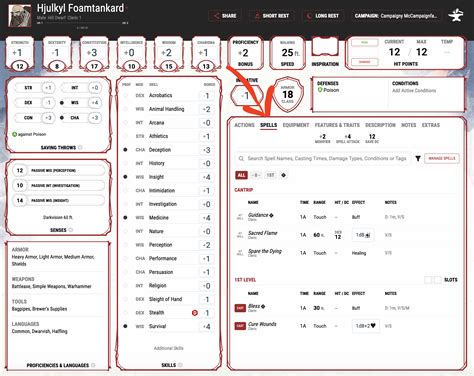474x376 pixels.
Task: Click Manage Spells button
Action: (442, 158)
